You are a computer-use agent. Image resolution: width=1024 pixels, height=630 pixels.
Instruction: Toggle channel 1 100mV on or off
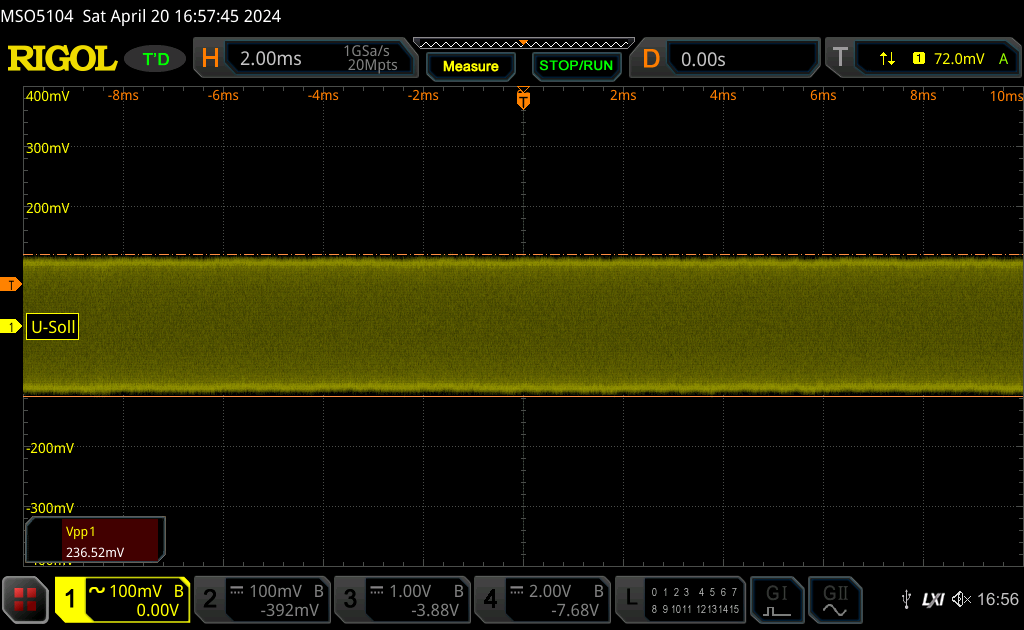pyautogui.click(x=122, y=599)
